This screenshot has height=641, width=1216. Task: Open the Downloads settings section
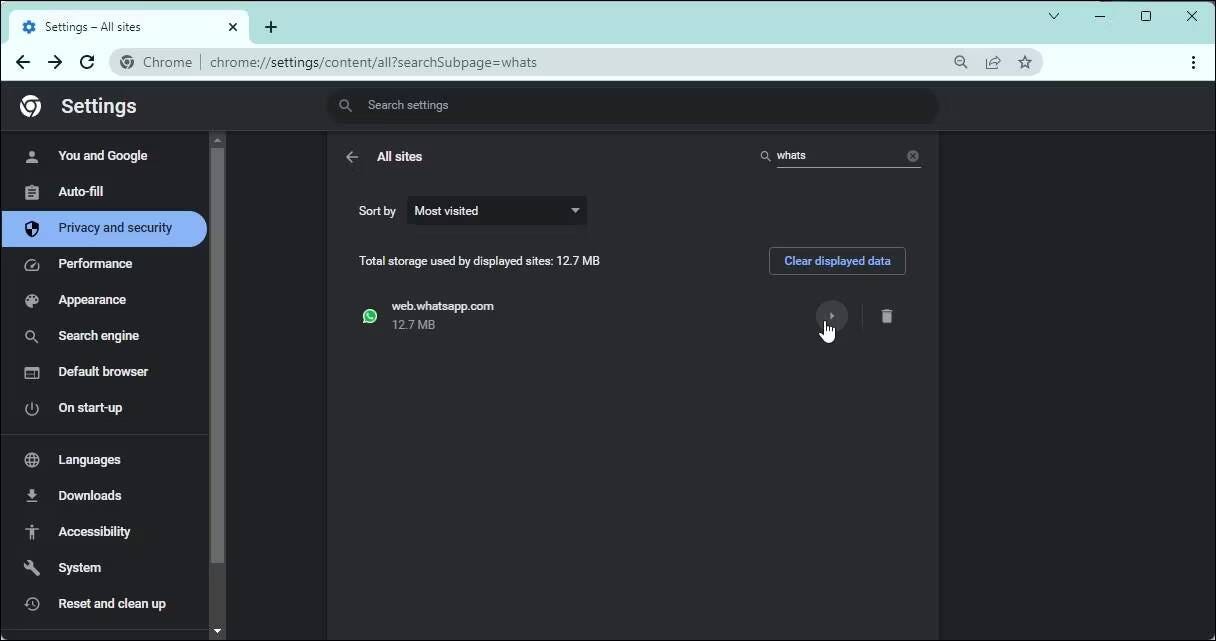pos(89,495)
